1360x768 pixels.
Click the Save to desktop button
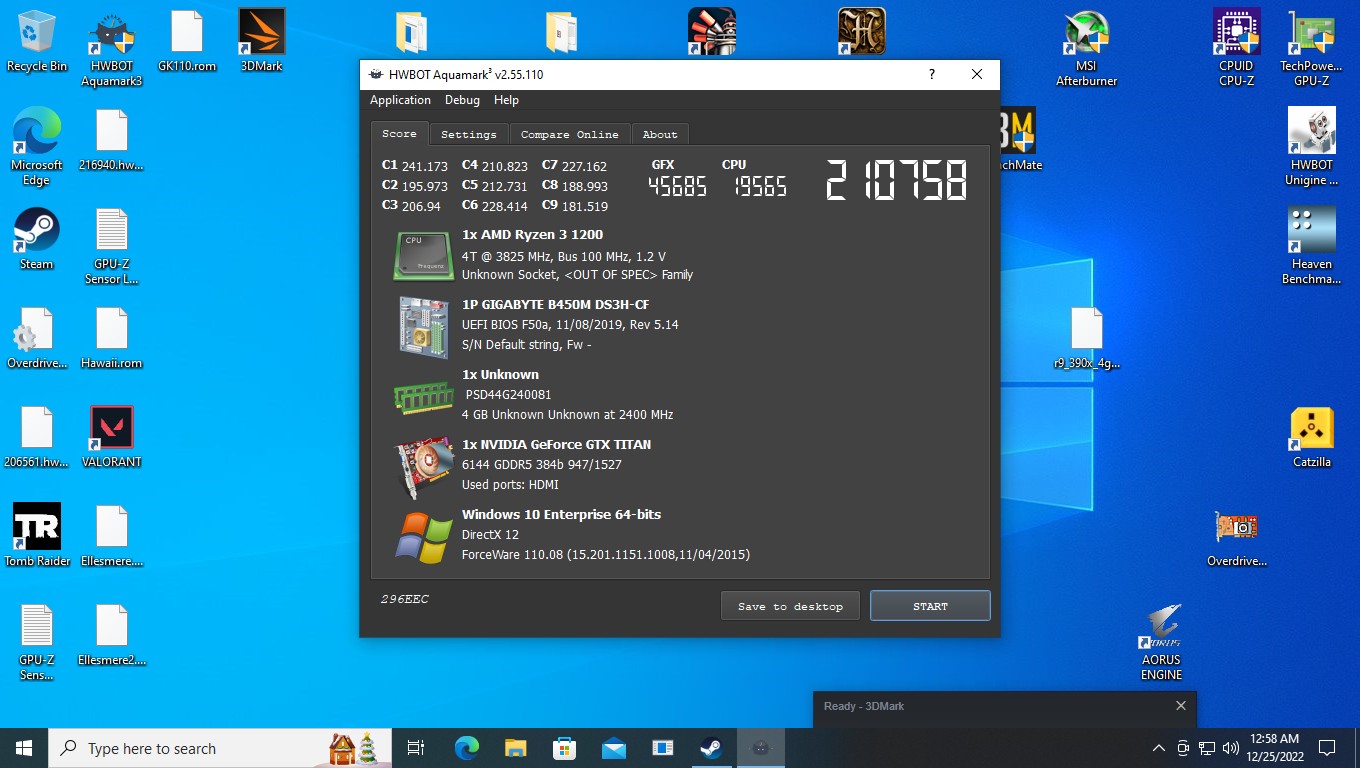coord(790,606)
